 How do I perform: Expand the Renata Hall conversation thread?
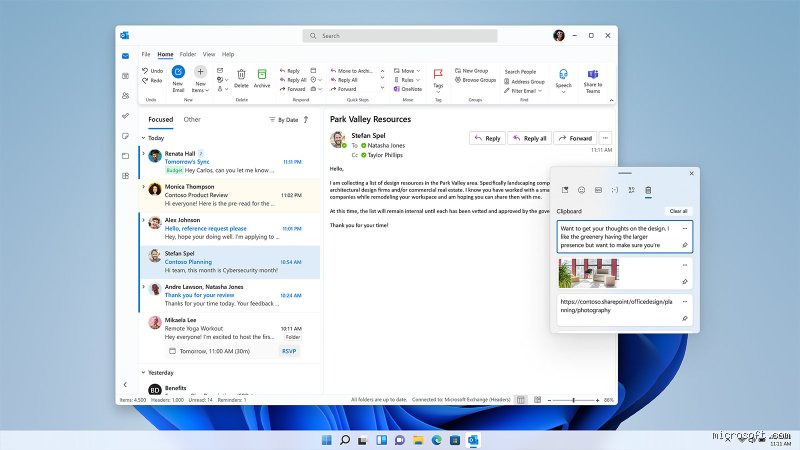[x=143, y=153]
